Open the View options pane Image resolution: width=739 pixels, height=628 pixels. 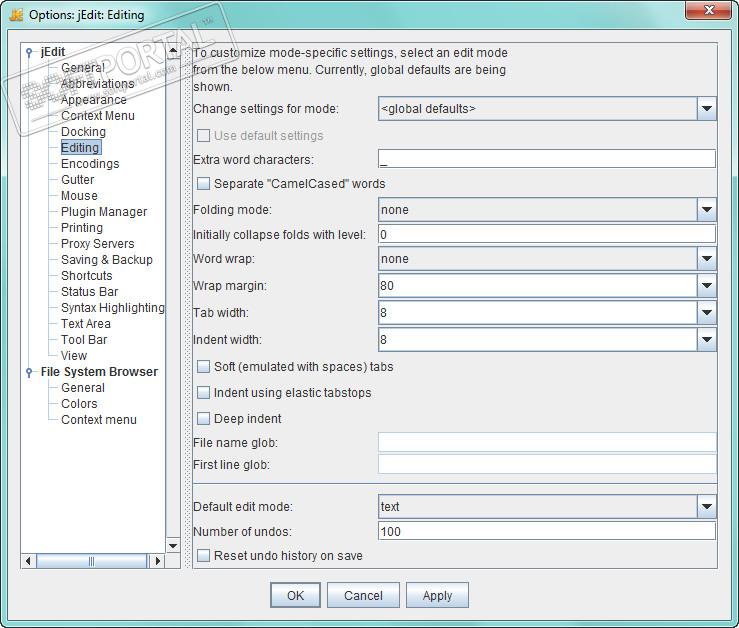tap(74, 356)
